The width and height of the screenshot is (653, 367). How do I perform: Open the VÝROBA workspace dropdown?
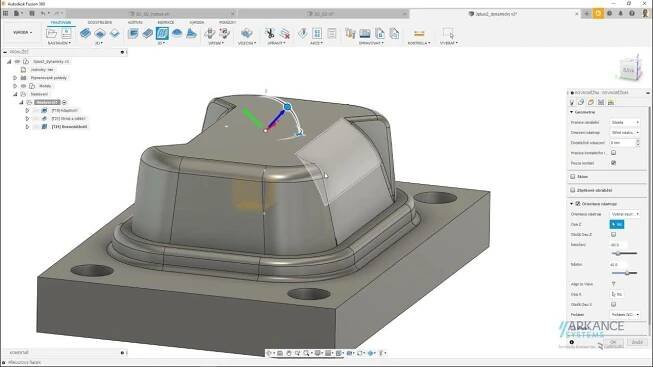pos(22,32)
